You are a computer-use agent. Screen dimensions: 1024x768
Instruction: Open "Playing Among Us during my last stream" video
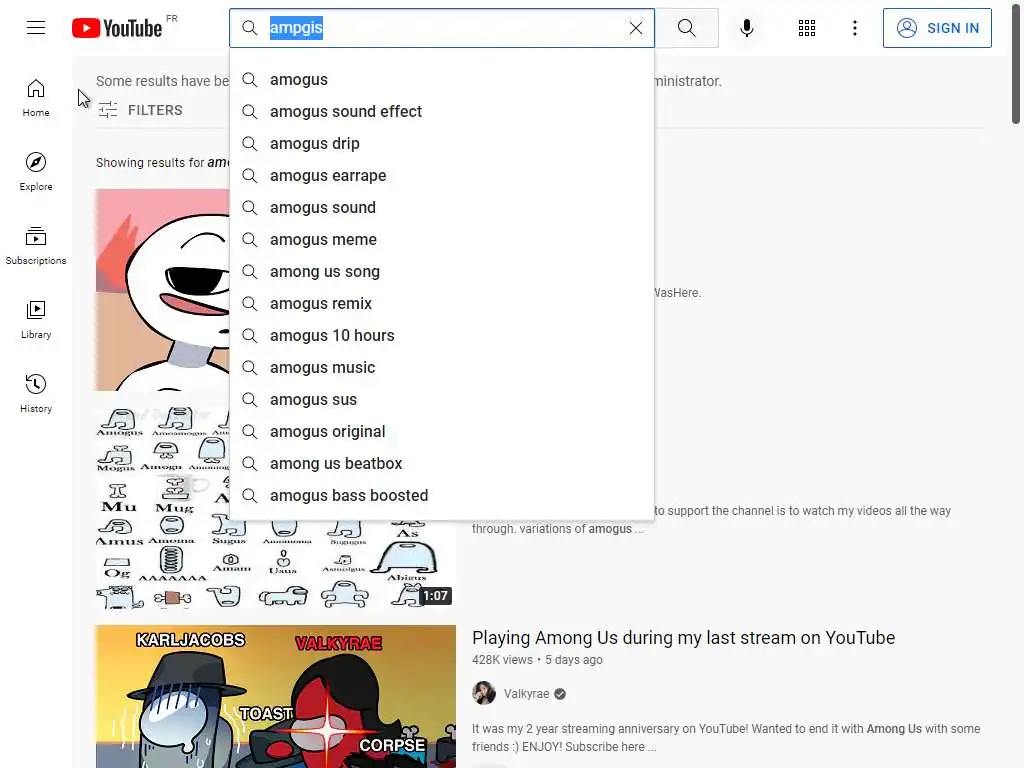[683, 637]
